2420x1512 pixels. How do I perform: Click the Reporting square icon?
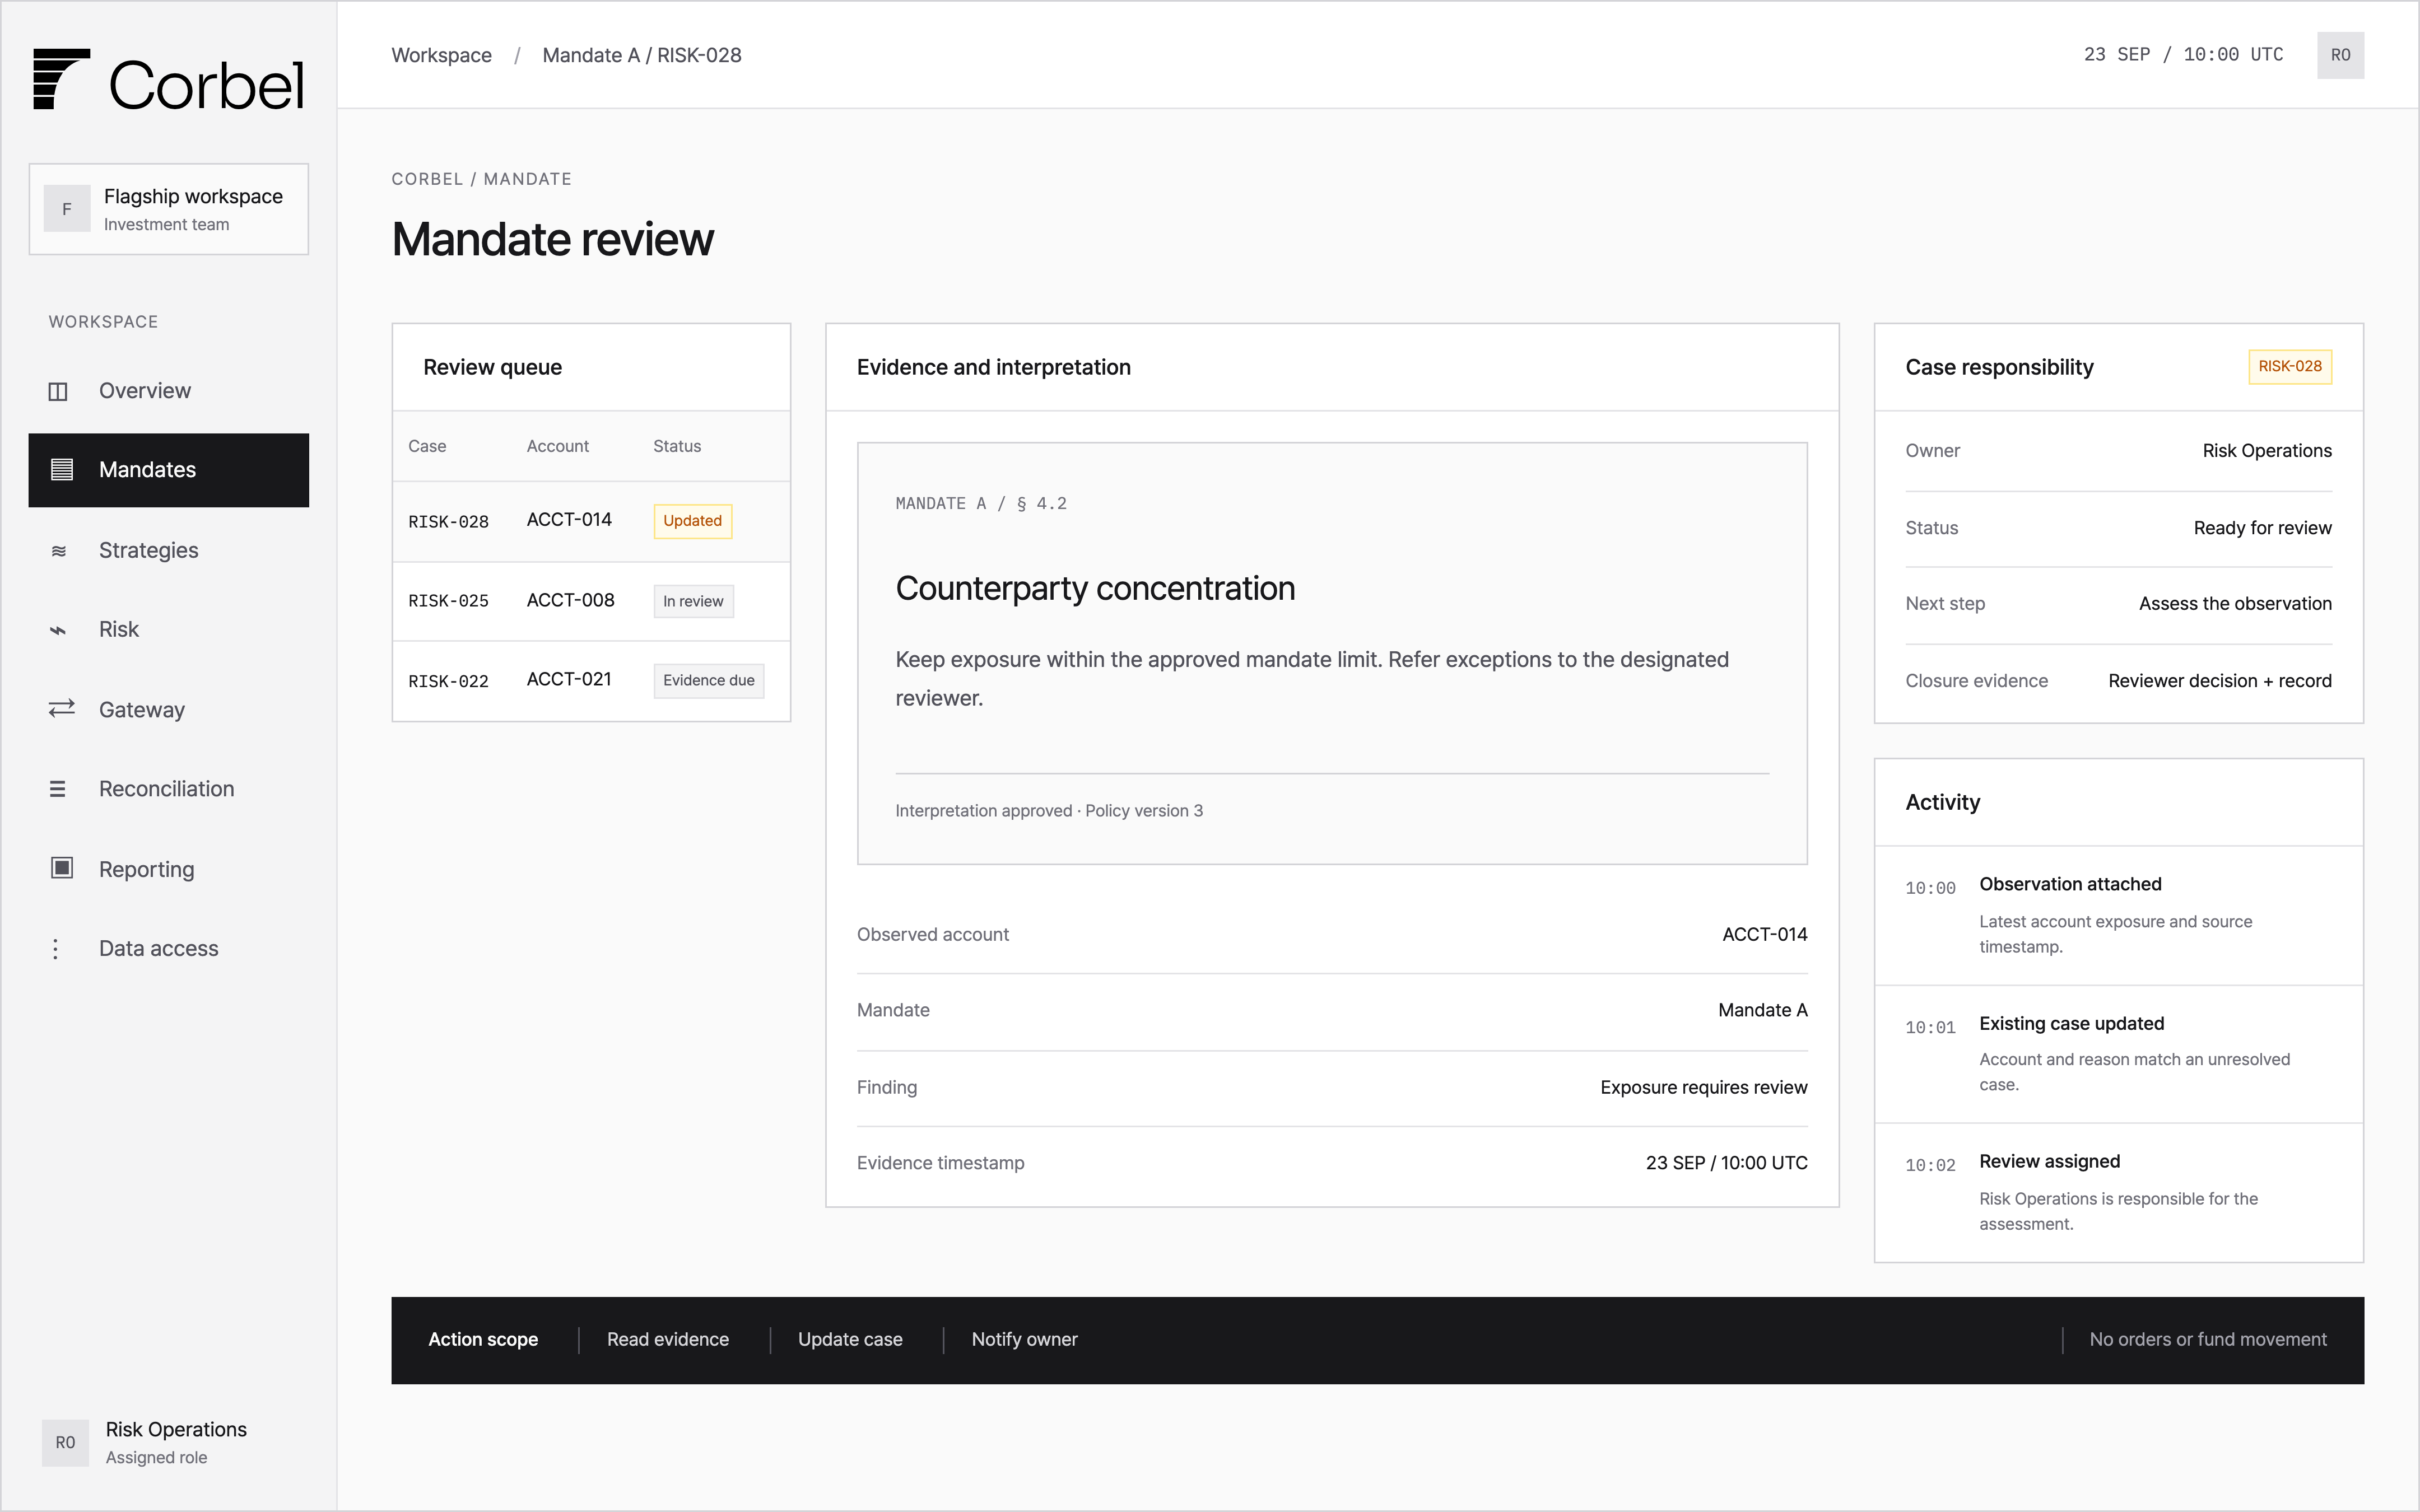pyautogui.click(x=62, y=868)
